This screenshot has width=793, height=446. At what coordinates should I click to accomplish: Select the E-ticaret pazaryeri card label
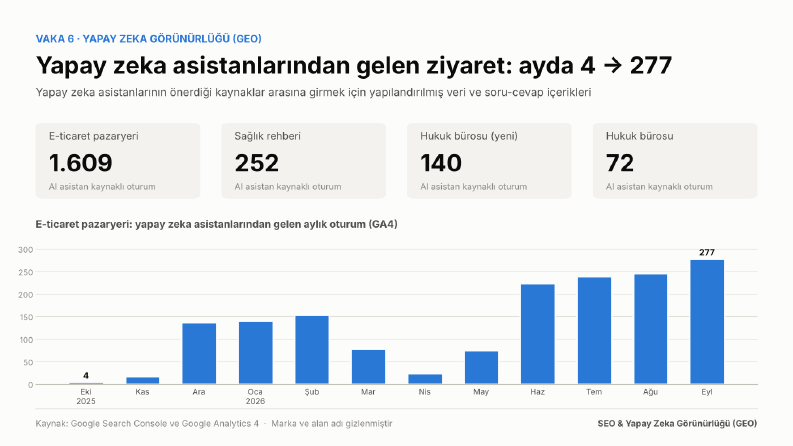point(94,136)
